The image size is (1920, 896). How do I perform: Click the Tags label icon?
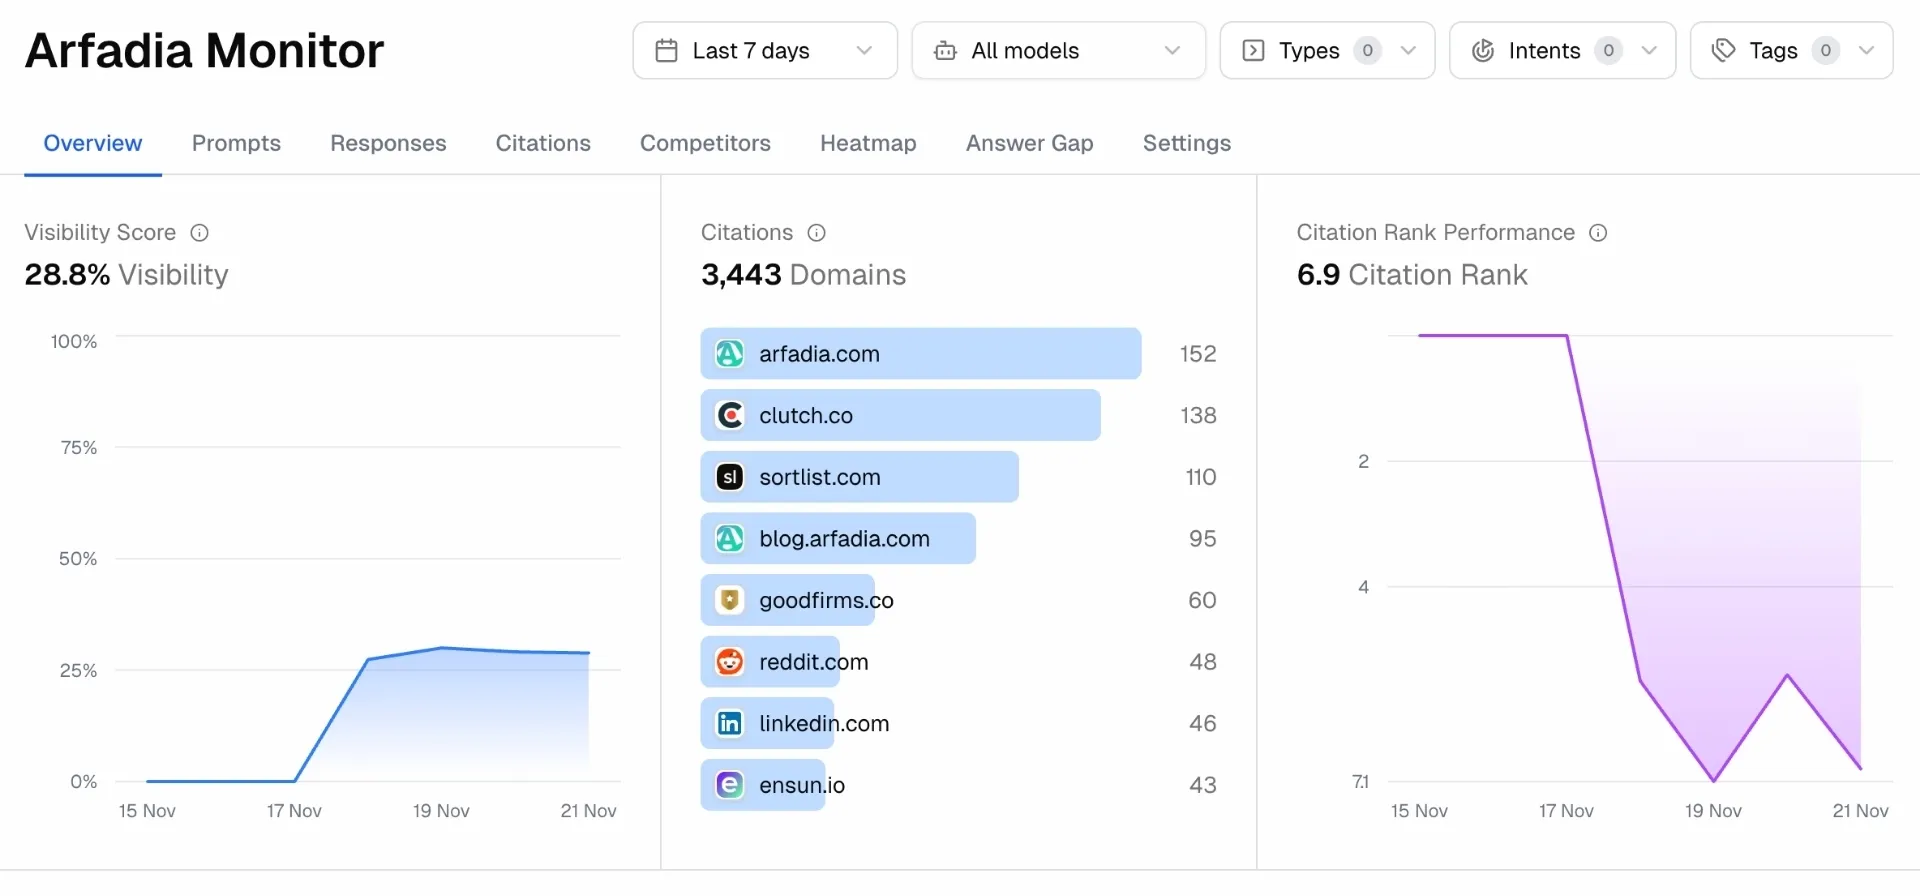click(1723, 50)
